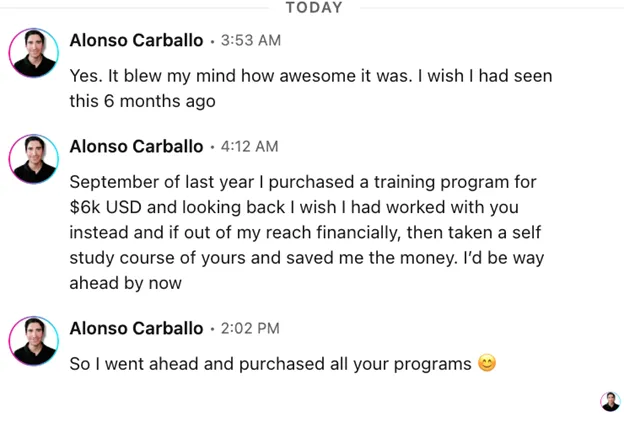Click the smiling emoji after 'your programs'
The height and width of the screenshot is (427, 624).
click(x=487, y=363)
